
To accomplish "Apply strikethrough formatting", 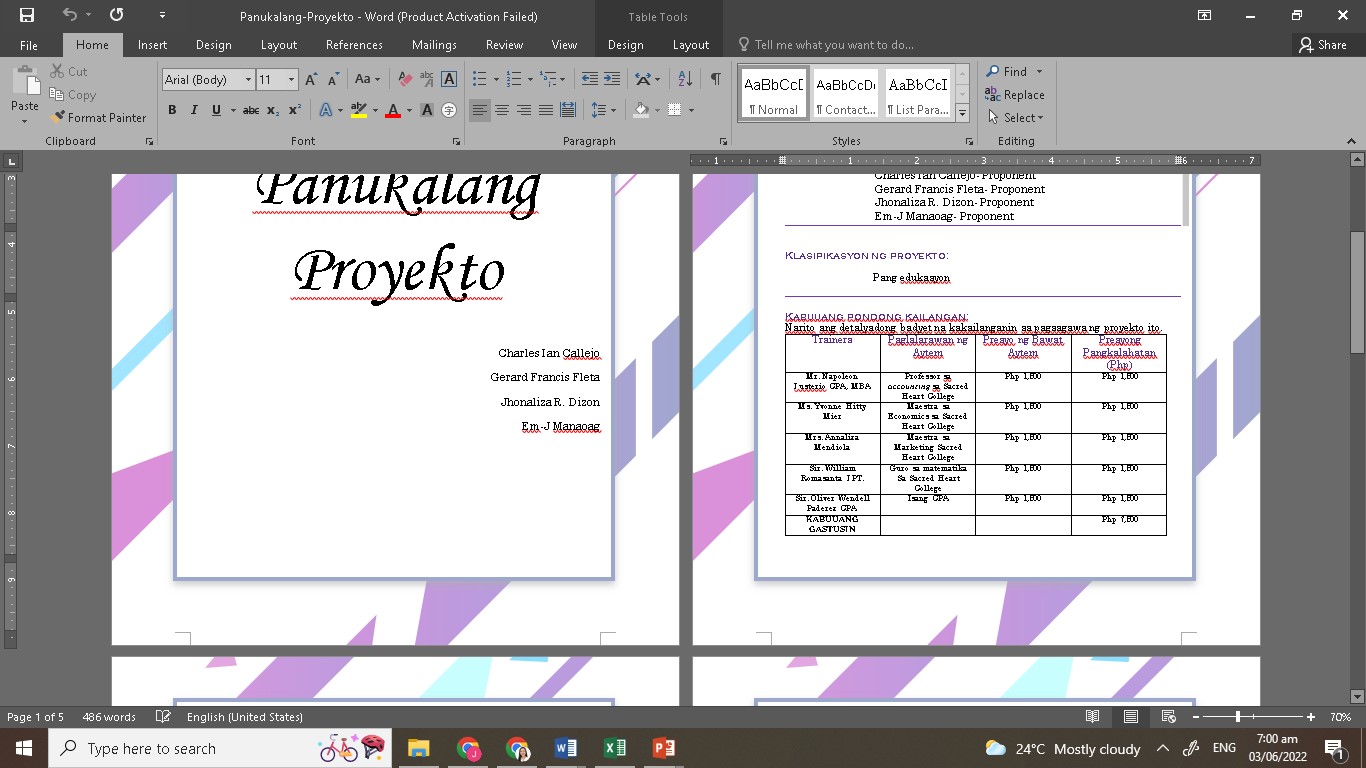I will click(251, 110).
